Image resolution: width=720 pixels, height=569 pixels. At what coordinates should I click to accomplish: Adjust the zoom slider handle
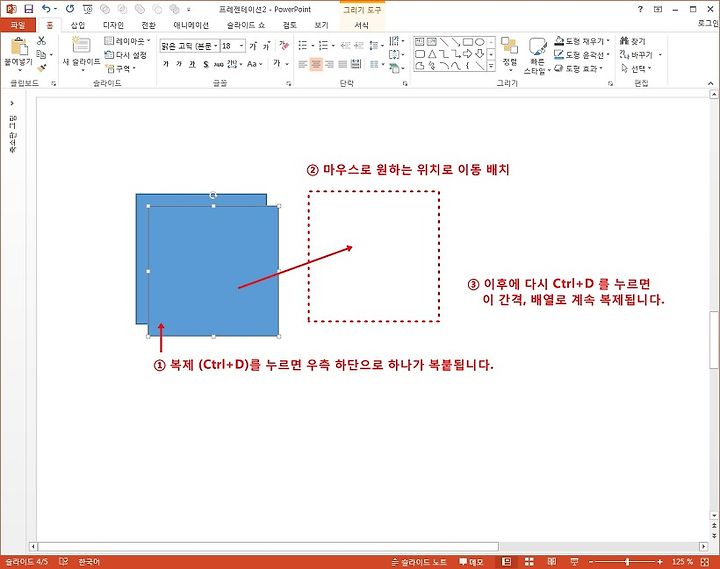(627, 561)
